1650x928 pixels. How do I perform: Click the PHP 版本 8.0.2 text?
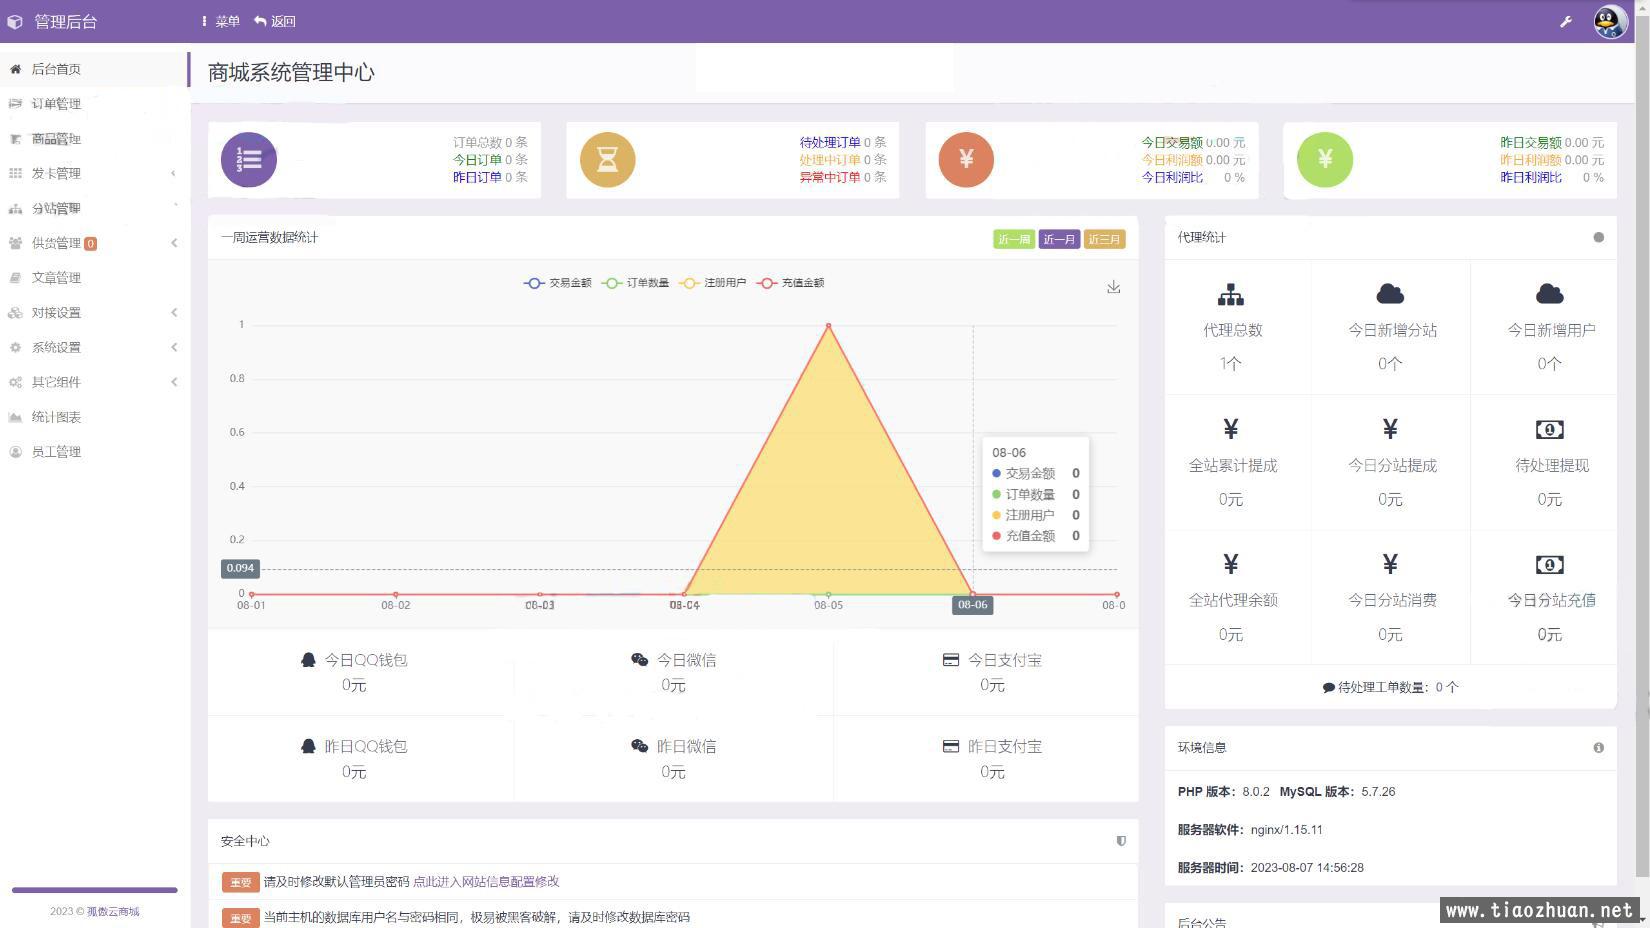coord(1223,791)
